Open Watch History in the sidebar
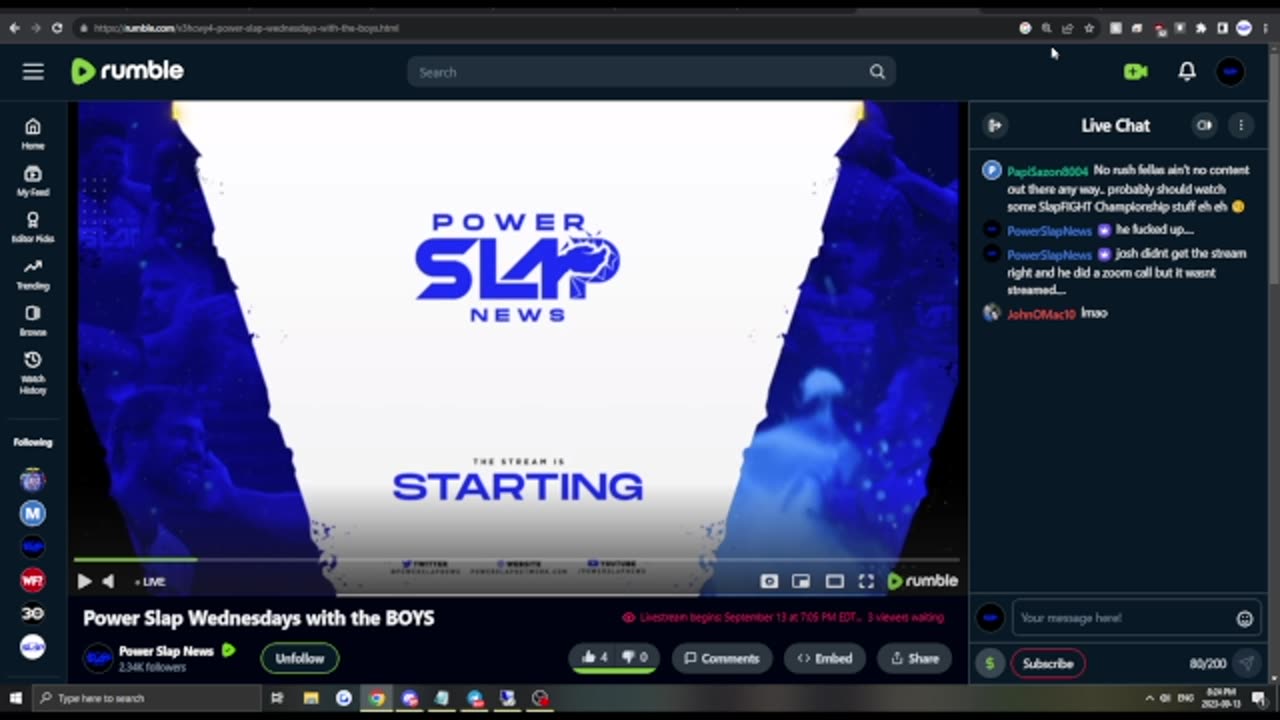The height and width of the screenshot is (720, 1280). click(x=33, y=372)
